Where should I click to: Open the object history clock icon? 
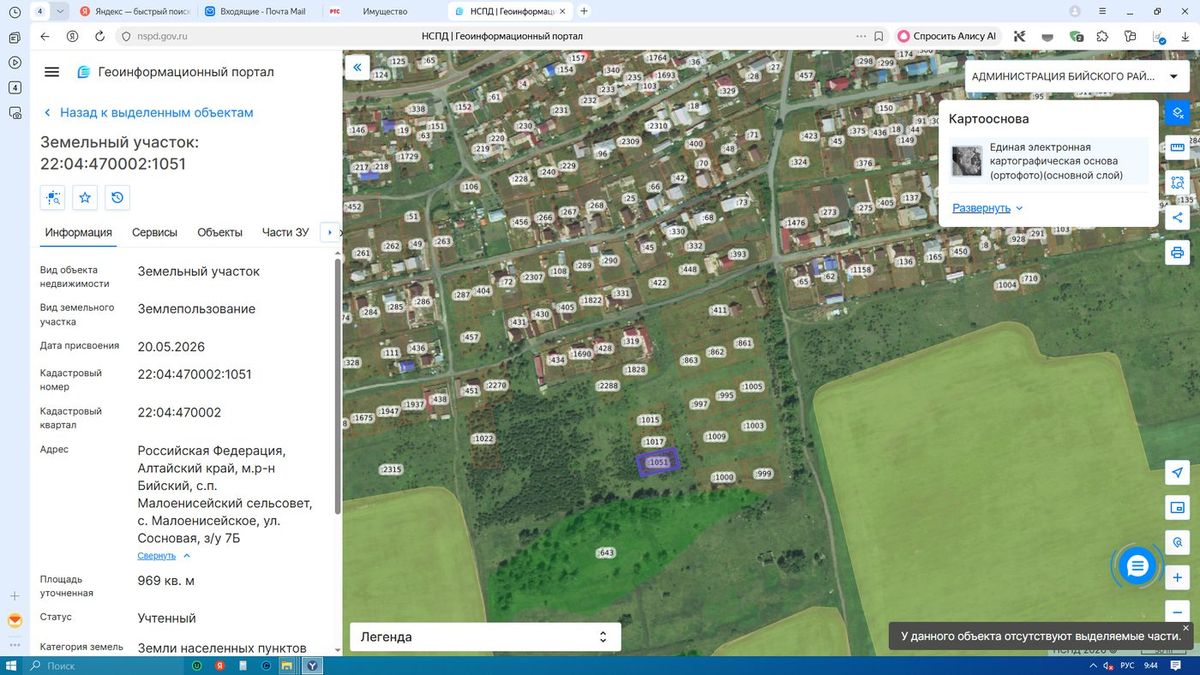coord(117,198)
